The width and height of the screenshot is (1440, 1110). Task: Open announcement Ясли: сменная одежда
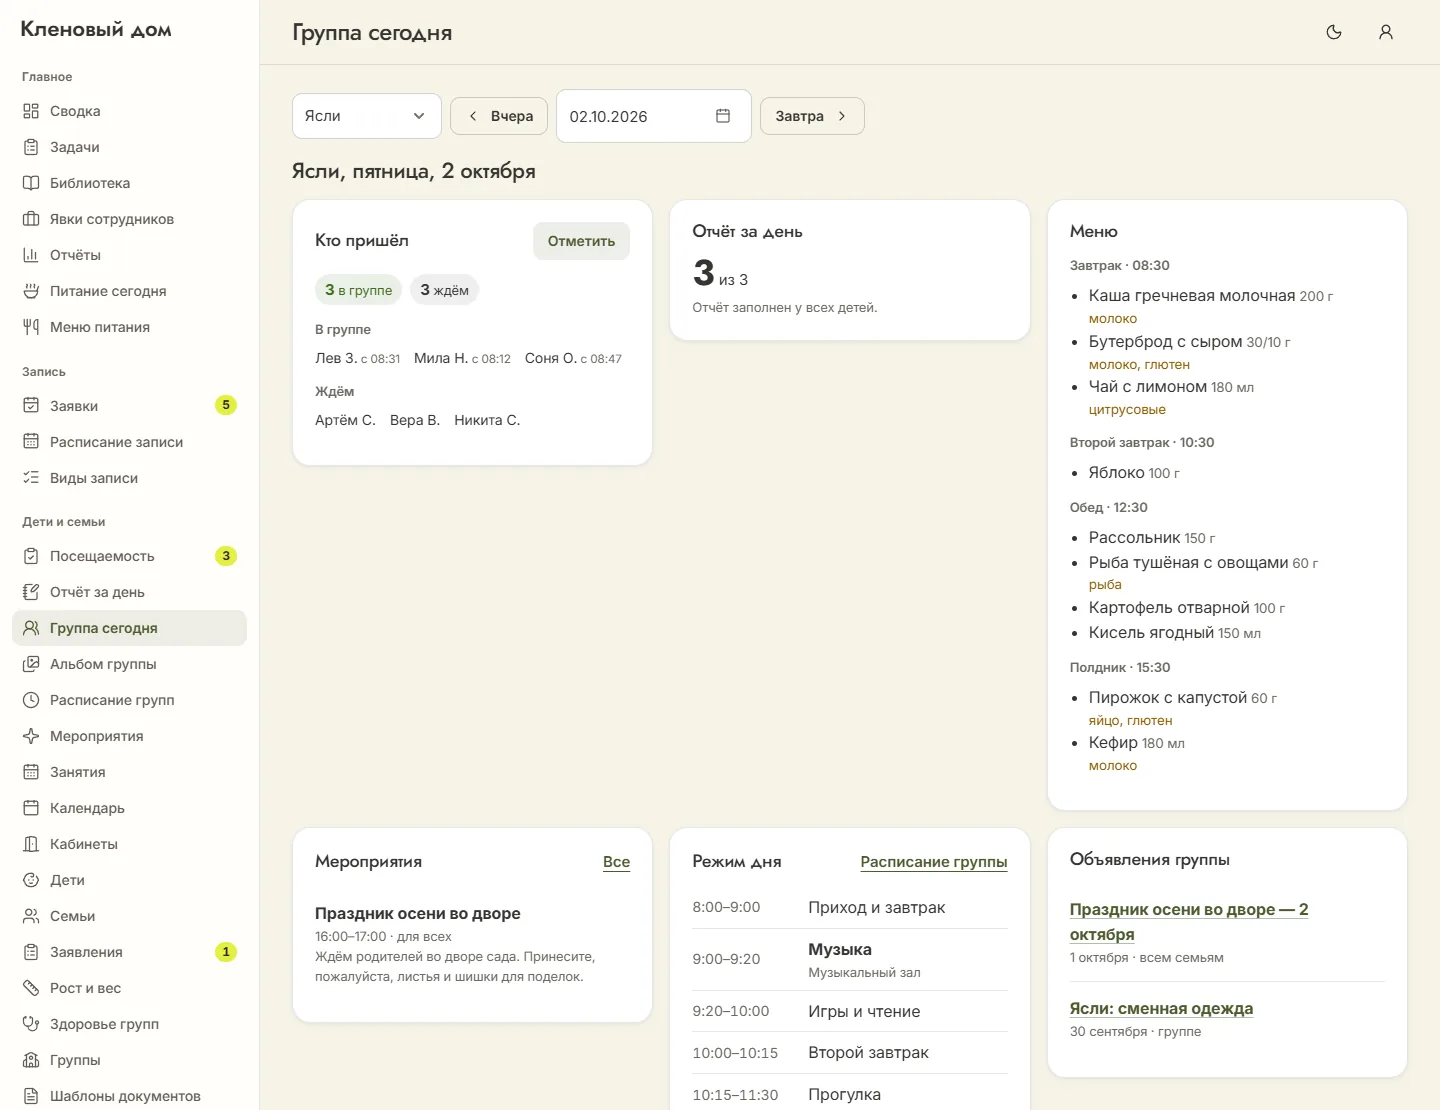[x=1161, y=1009]
